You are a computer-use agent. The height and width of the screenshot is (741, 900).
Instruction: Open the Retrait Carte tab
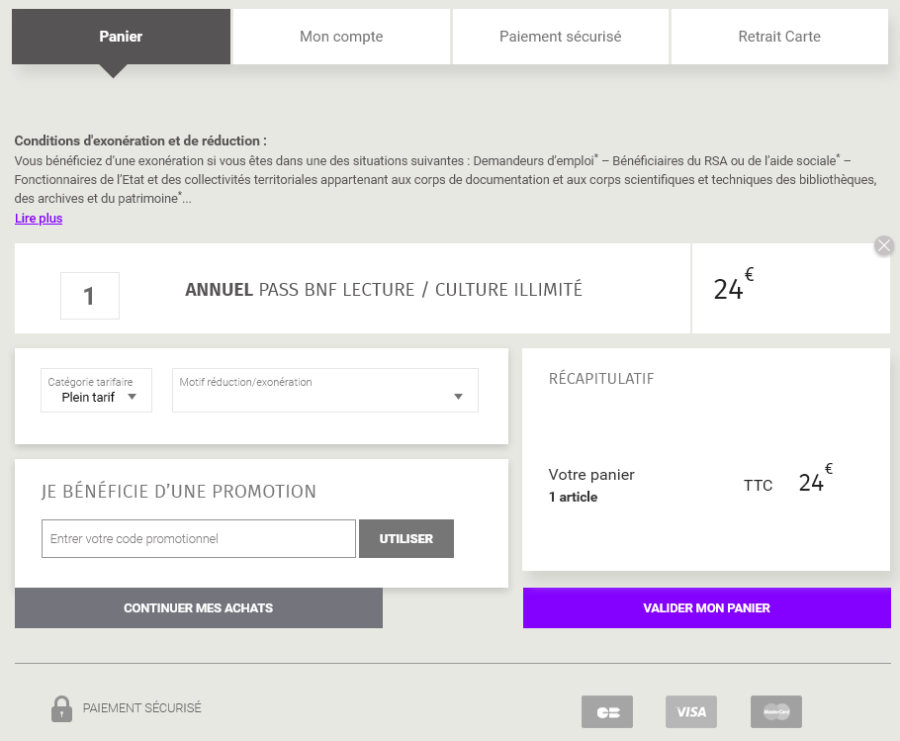coord(779,37)
